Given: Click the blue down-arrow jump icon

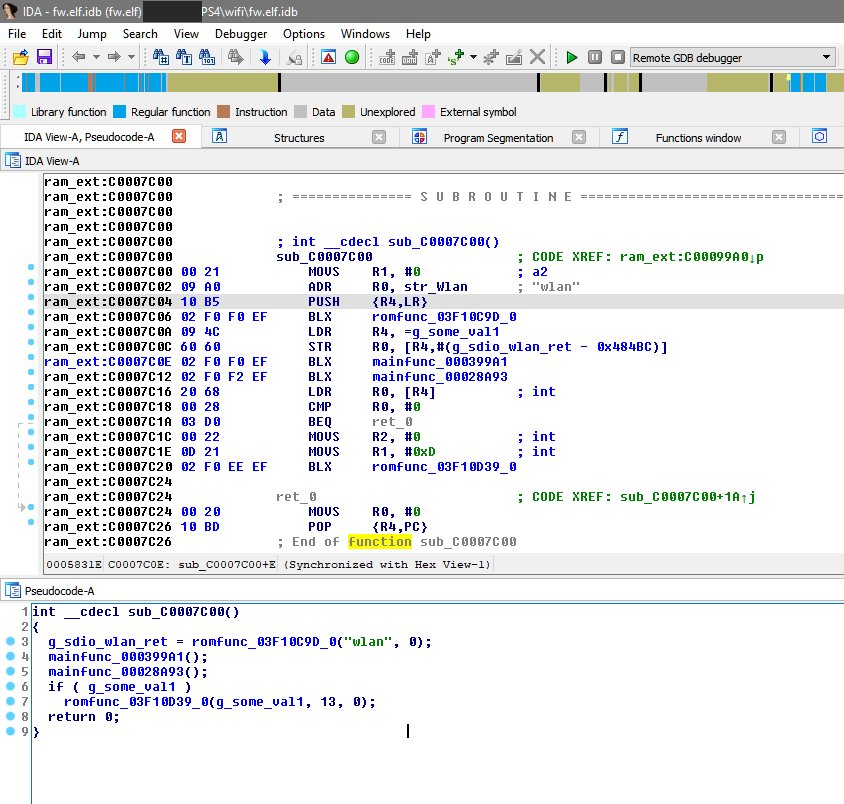Looking at the screenshot, I should [264, 58].
